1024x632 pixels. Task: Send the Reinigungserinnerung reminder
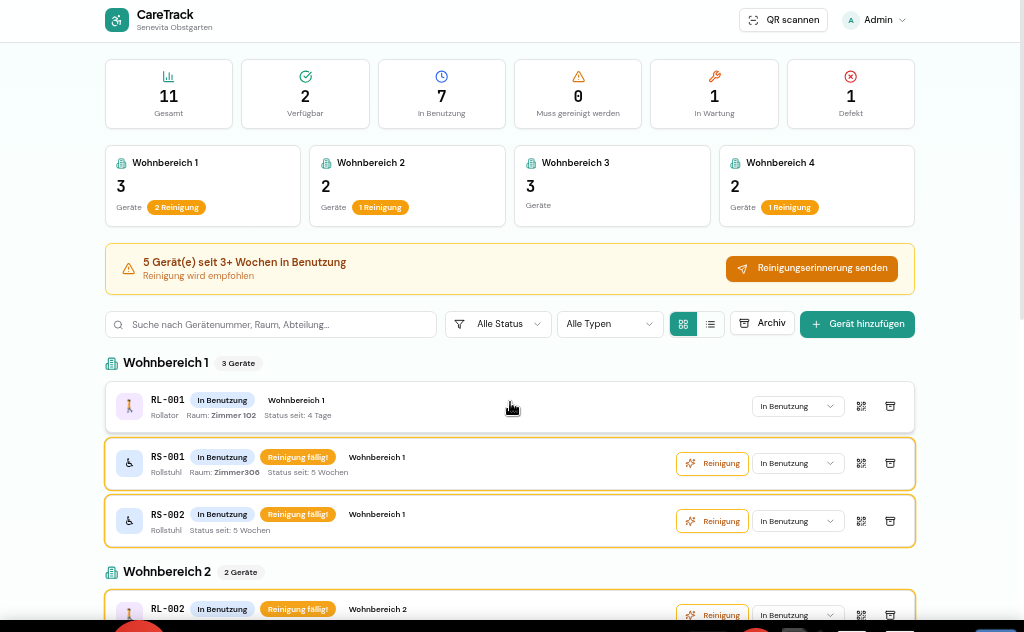(812, 268)
